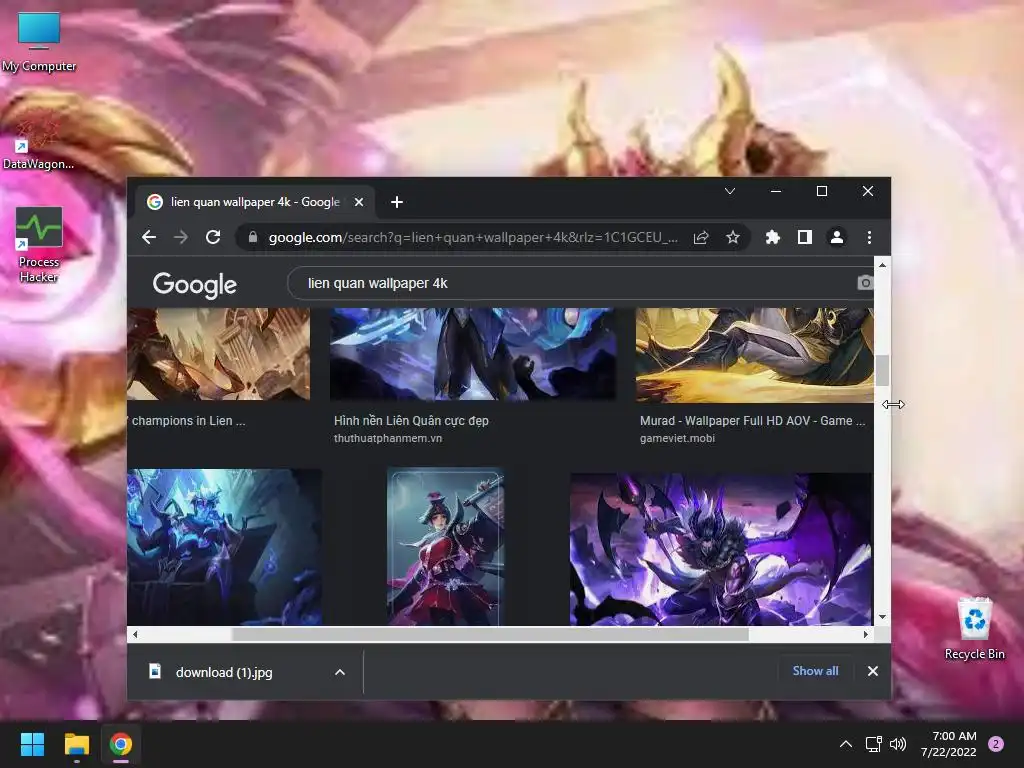Bookmark this tab with the star icon
This screenshot has width=1024, height=768.
pyautogui.click(x=733, y=237)
